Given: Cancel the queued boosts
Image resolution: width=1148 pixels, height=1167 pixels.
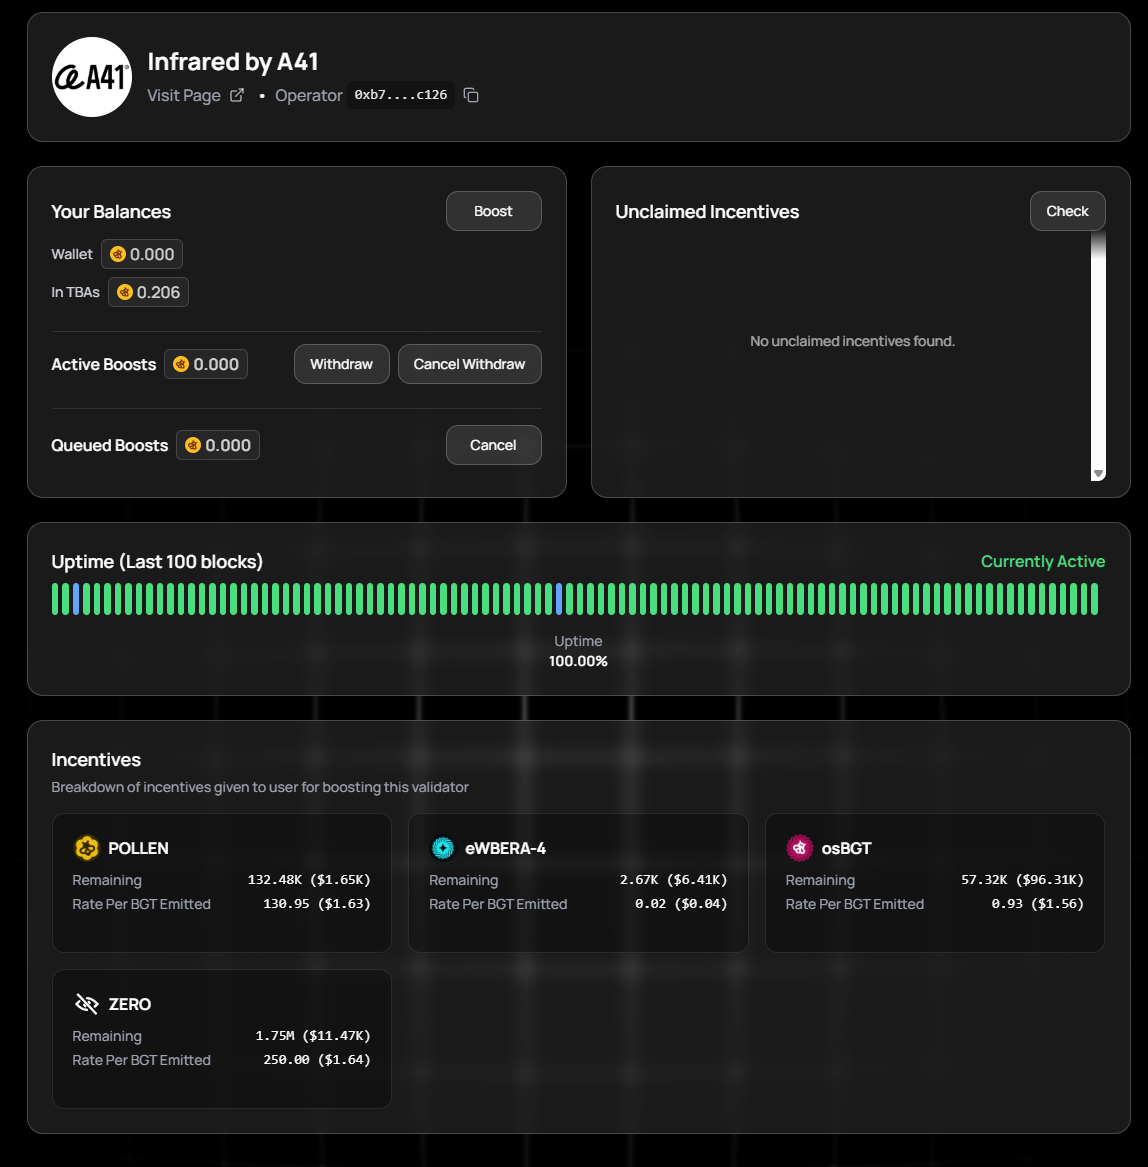Looking at the screenshot, I should [x=493, y=445].
